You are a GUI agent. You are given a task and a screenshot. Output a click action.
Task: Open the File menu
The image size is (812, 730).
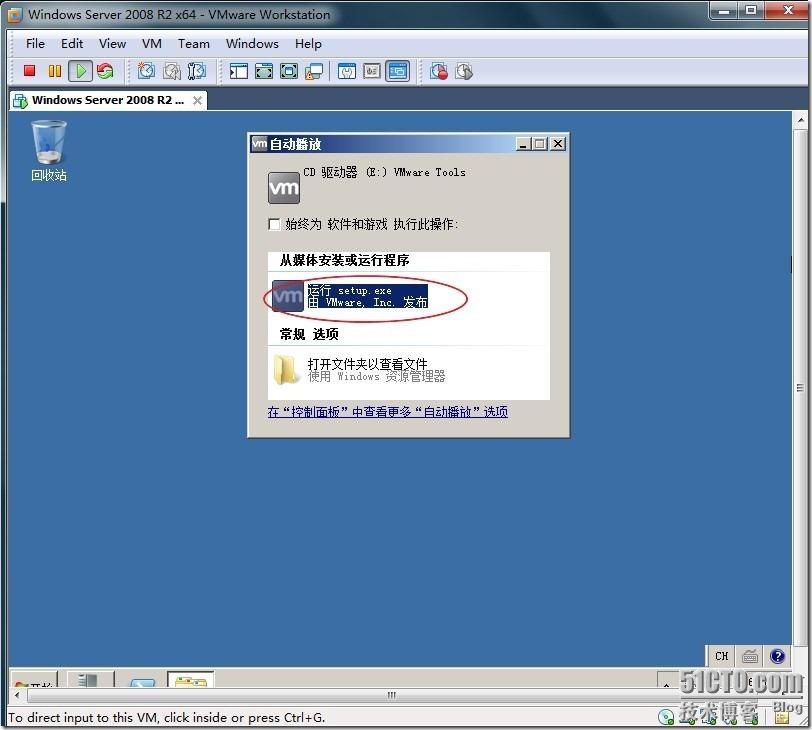coord(35,43)
